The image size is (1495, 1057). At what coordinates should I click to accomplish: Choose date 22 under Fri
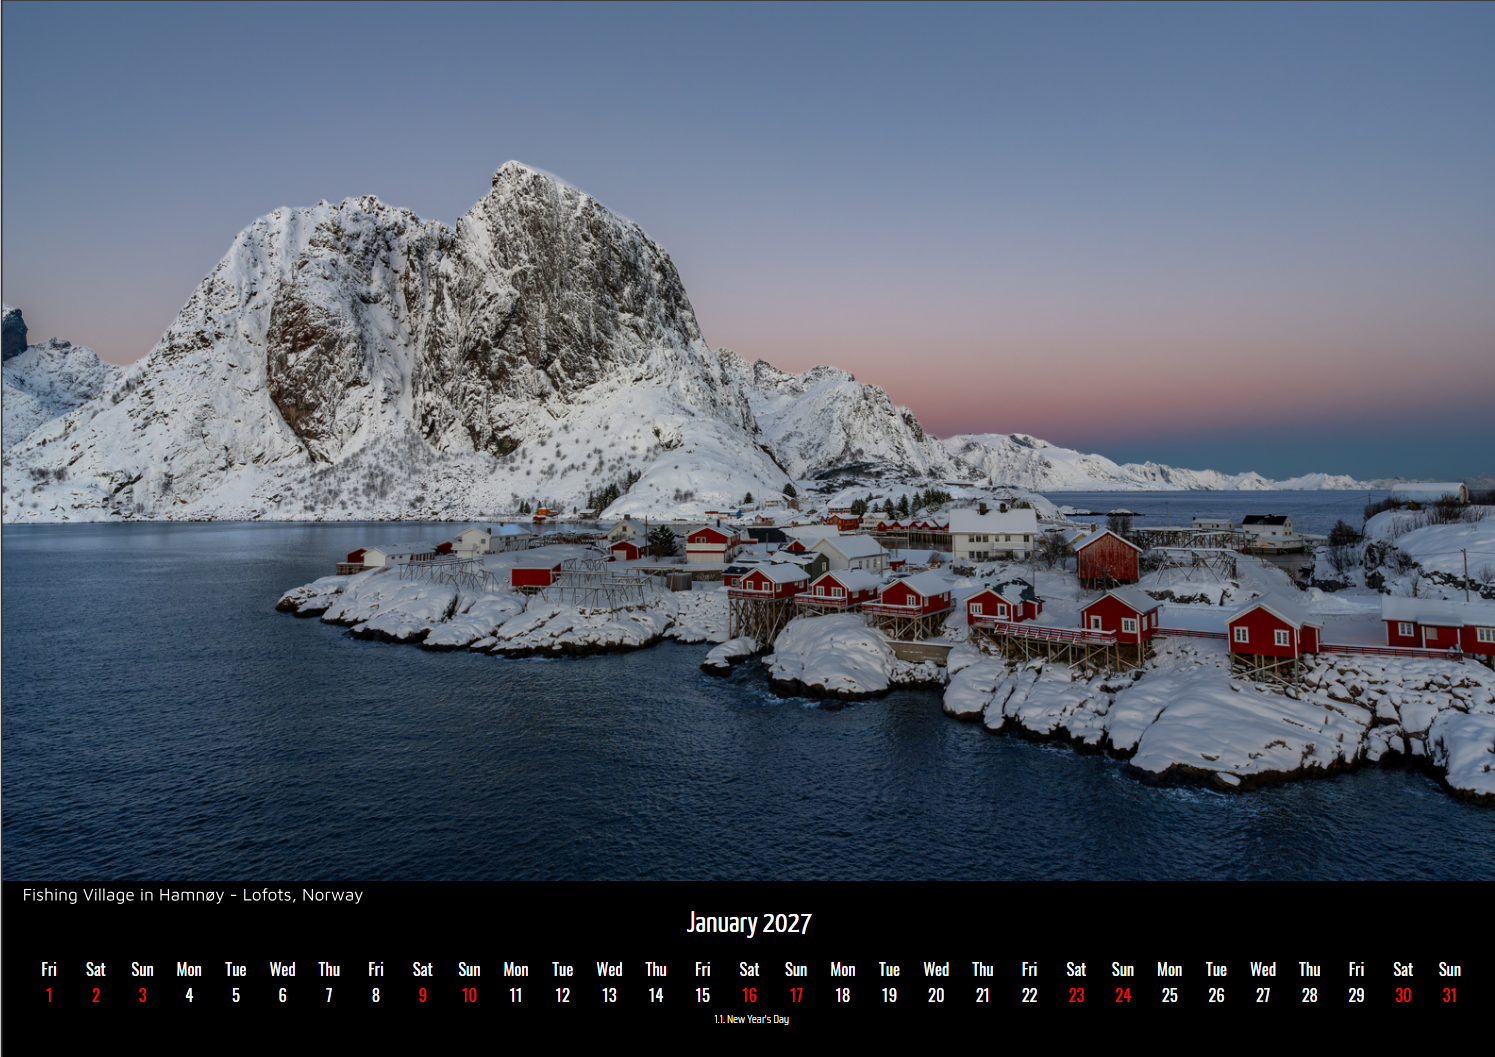tap(1029, 995)
